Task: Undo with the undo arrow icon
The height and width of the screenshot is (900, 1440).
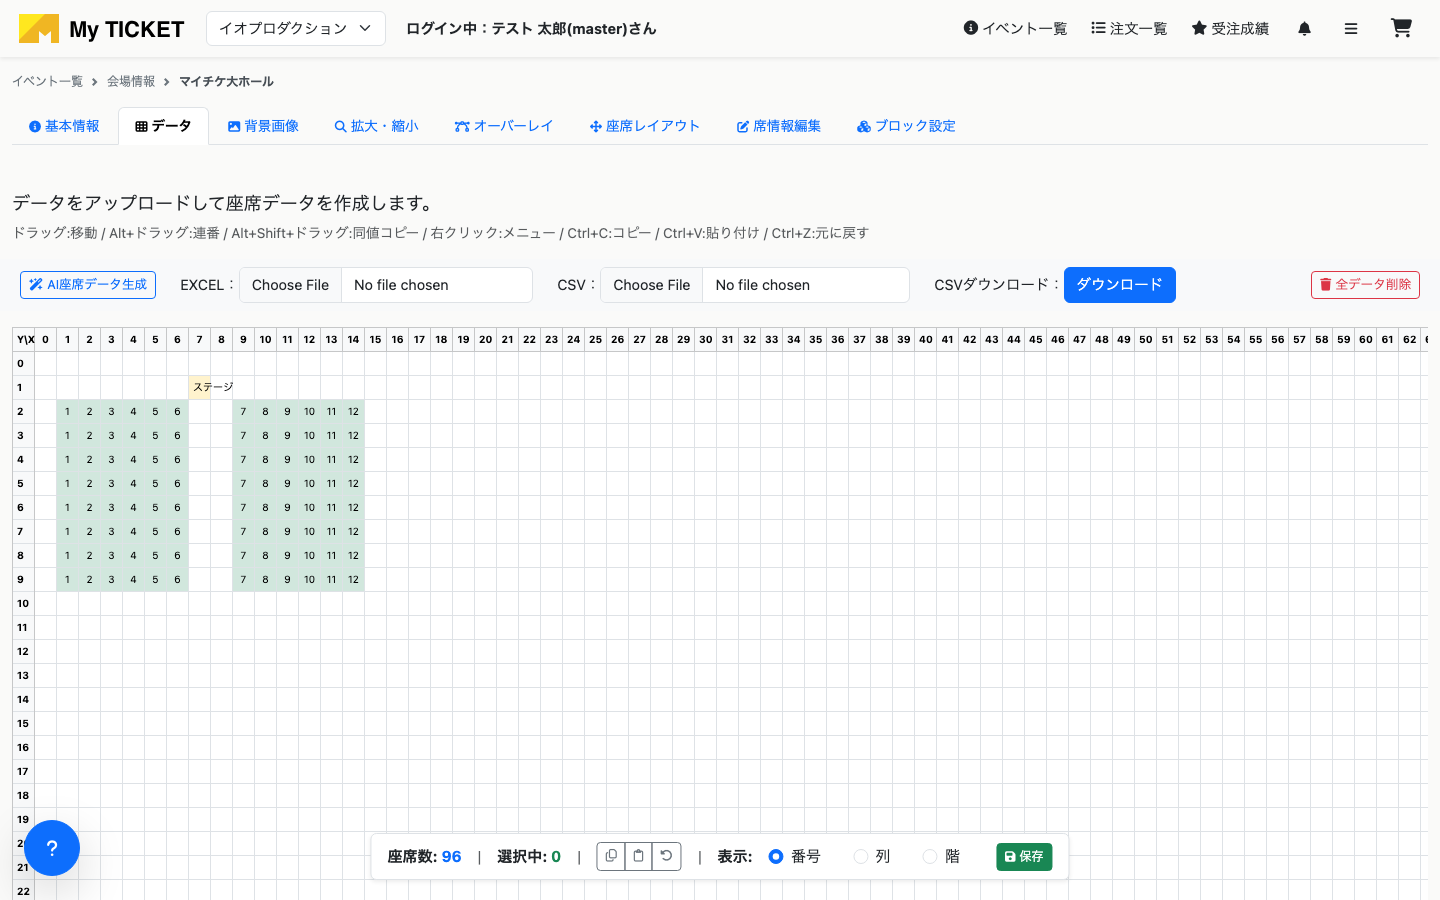Action: coord(666,856)
